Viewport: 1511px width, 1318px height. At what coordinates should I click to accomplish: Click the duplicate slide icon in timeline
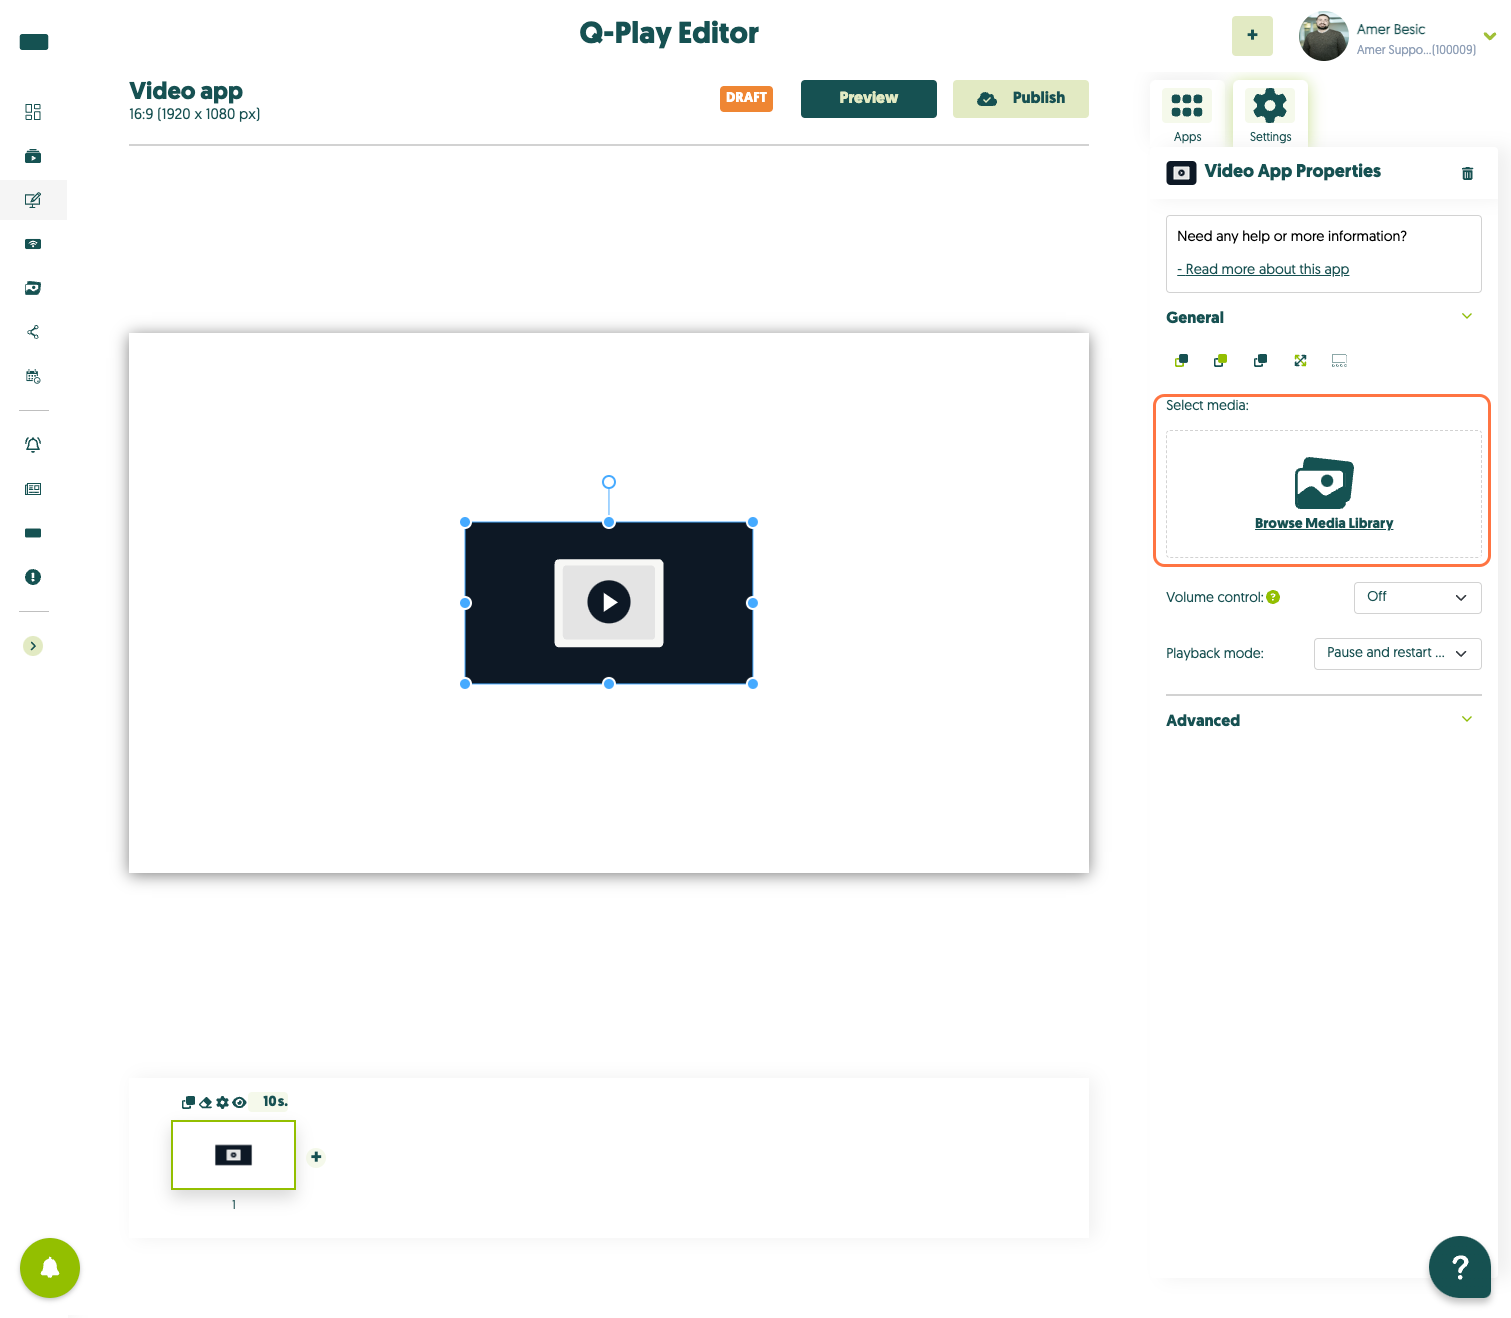[188, 1102]
